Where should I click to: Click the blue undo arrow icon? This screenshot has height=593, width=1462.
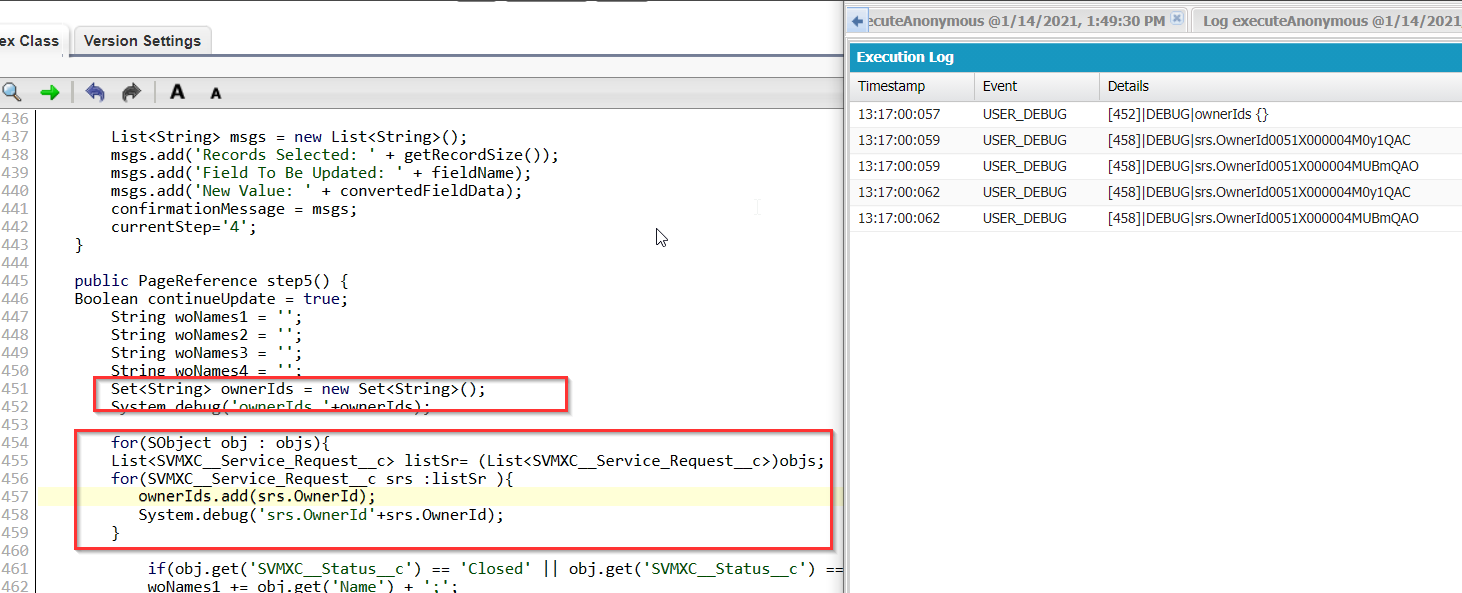tap(95, 93)
